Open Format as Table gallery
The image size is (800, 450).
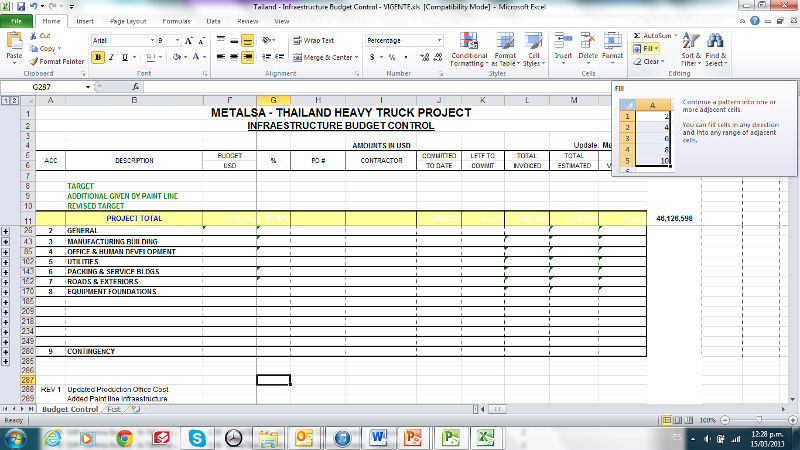[505, 41]
